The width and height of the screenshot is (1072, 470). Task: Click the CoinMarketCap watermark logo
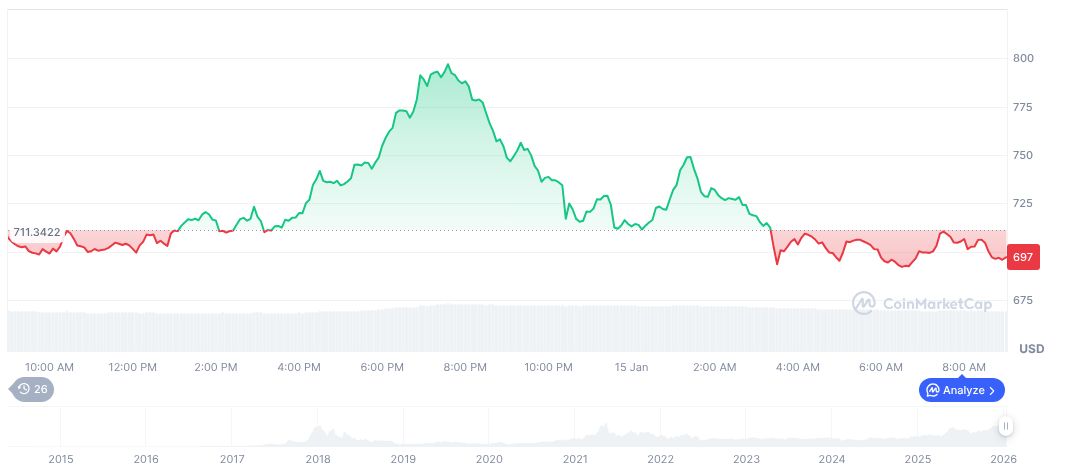coord(922,302)
